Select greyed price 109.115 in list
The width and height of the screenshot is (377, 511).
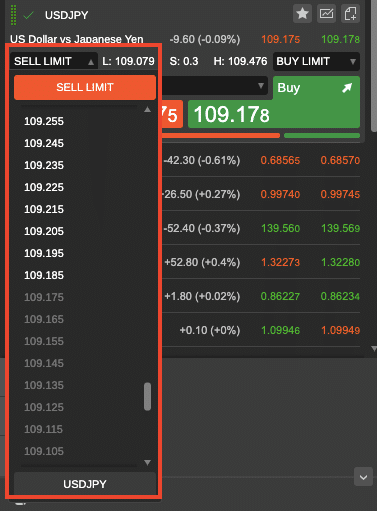point(44,429)
